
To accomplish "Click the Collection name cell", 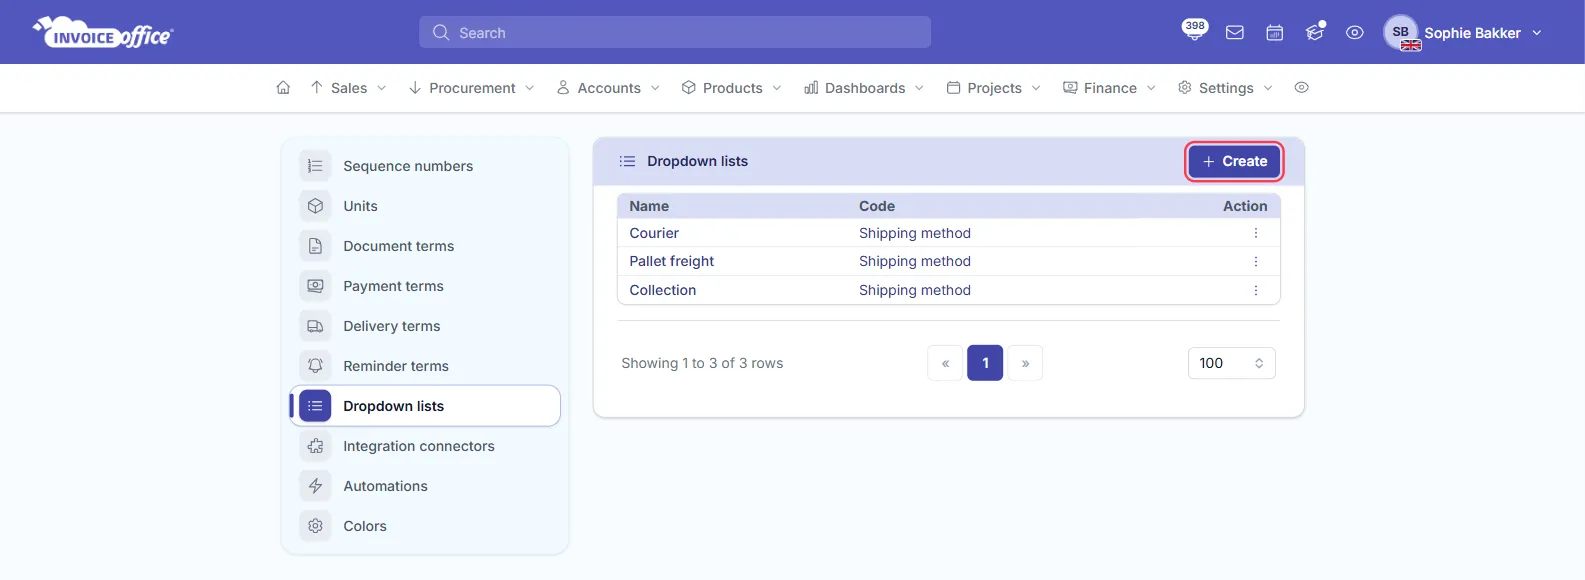I will coord(663,290).
